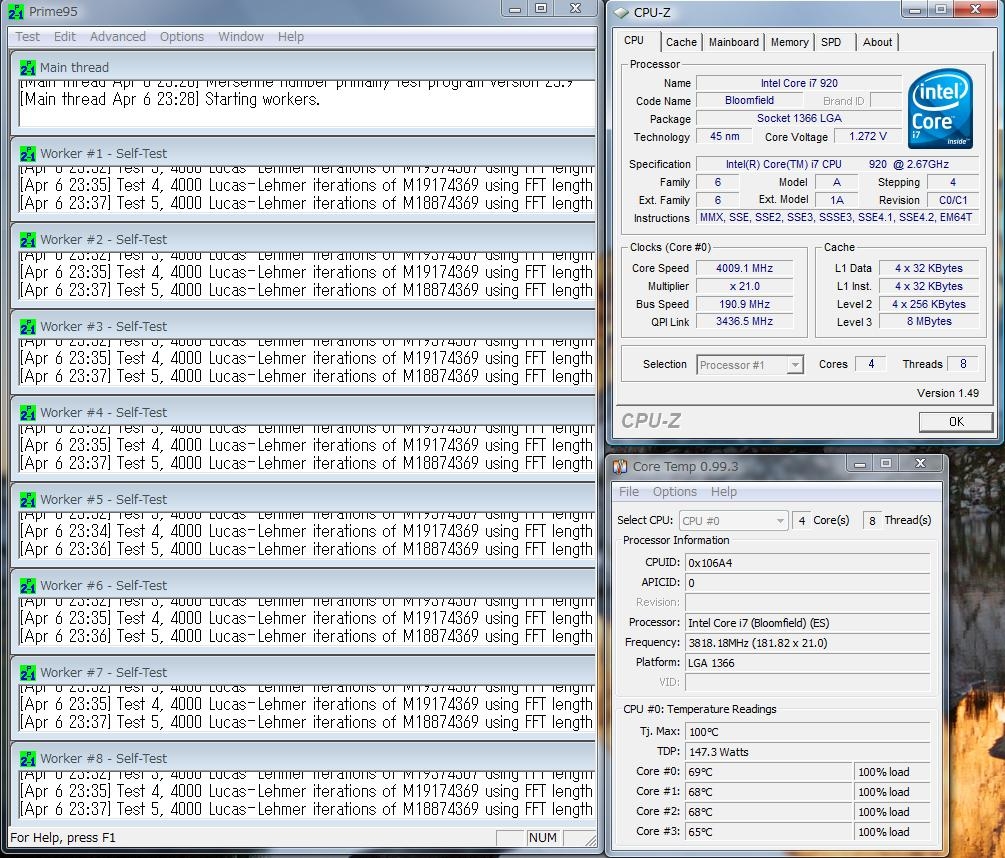The height and width of the screenshot is (858, 1005).
Task: Click the CPU-Z title bar icon
Action: [621, 12]
